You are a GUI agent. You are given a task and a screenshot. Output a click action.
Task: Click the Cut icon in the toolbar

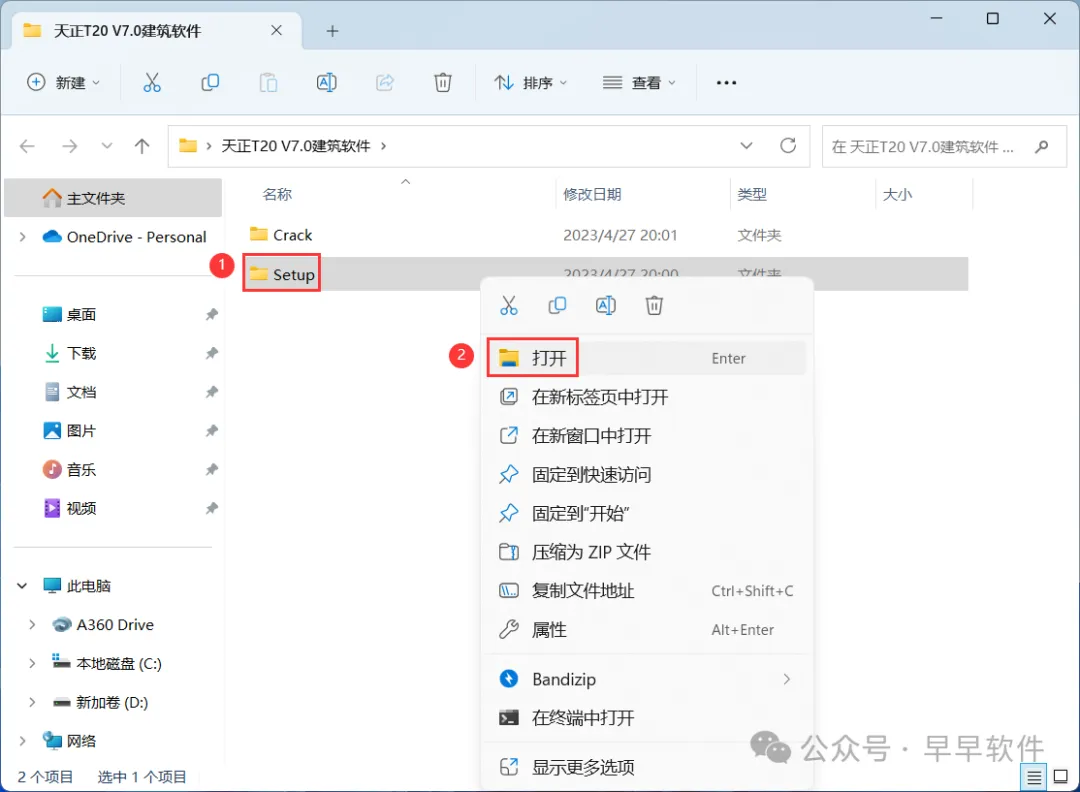pyautogui.click(x=152, y=83)
